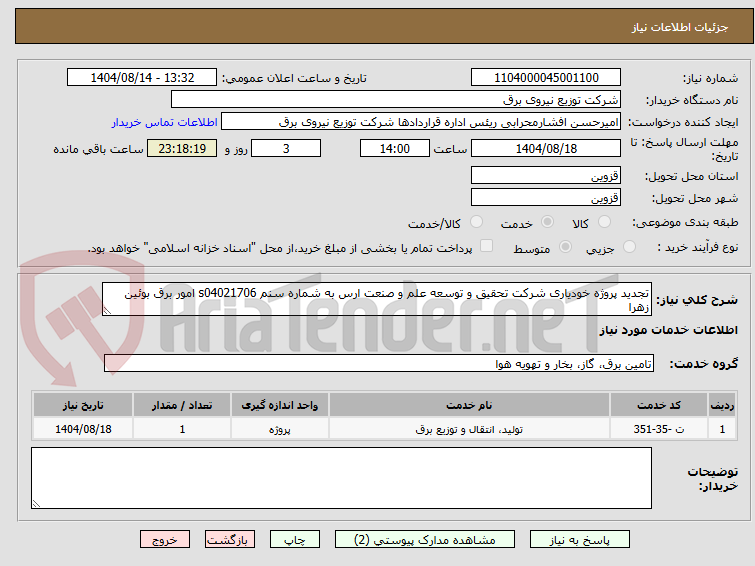
Task: Toggle the اسناد خزانه اسلامی payment checkbox
Action: 487,246
